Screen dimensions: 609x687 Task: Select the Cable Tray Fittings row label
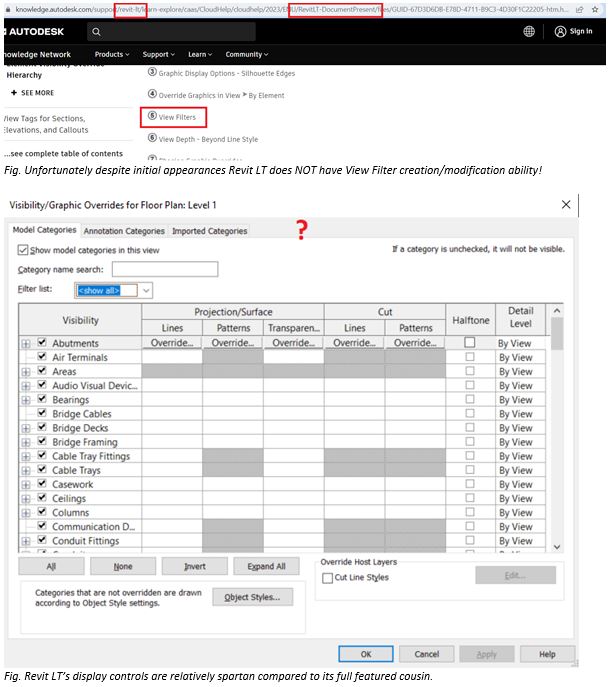click(x=91, y=456)
